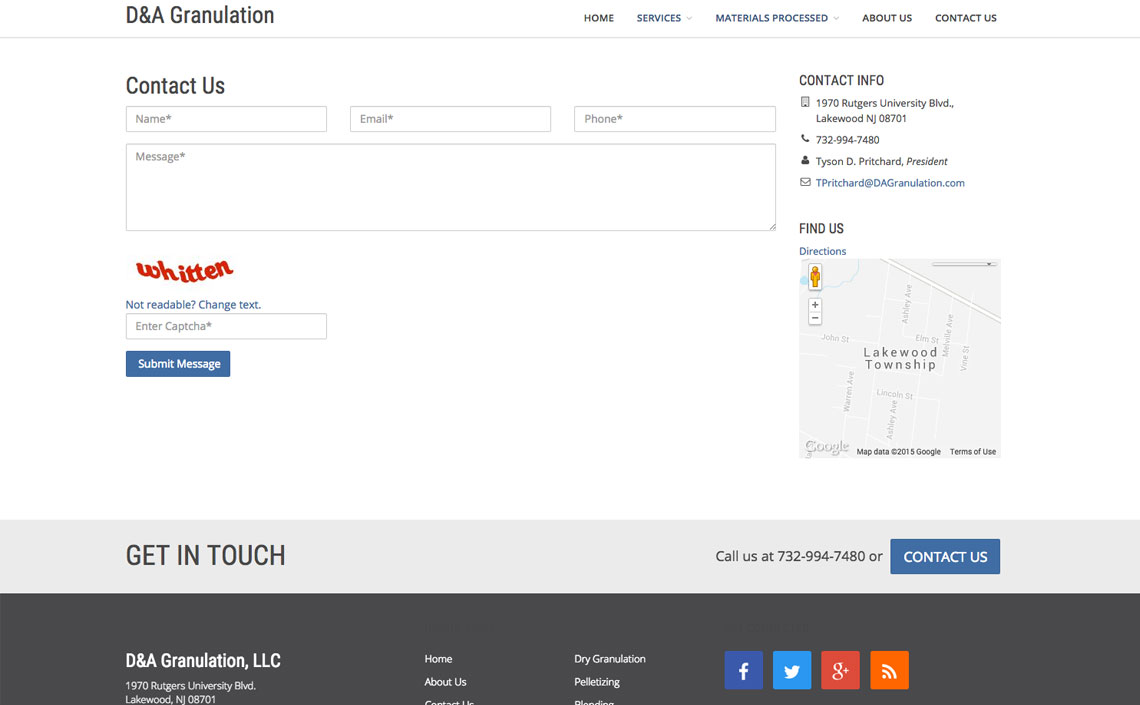Viewport: 1140px width, 705px height.
Task: Open Materials Processed menu
Action: (771, 18)
